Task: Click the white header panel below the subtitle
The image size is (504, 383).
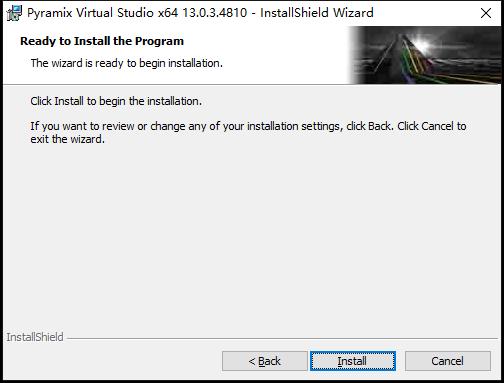Action: [x=173, y=77]
